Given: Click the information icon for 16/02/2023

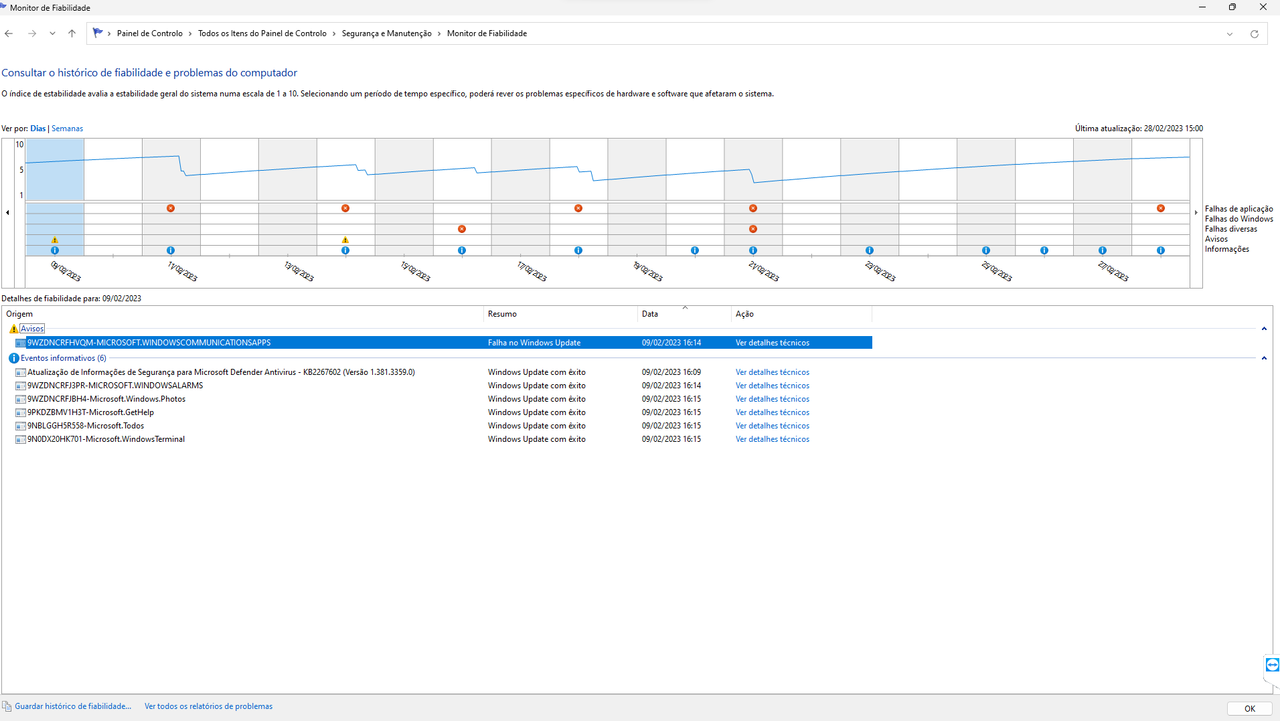Looking at the screenshot, I should tap(462, 250).
